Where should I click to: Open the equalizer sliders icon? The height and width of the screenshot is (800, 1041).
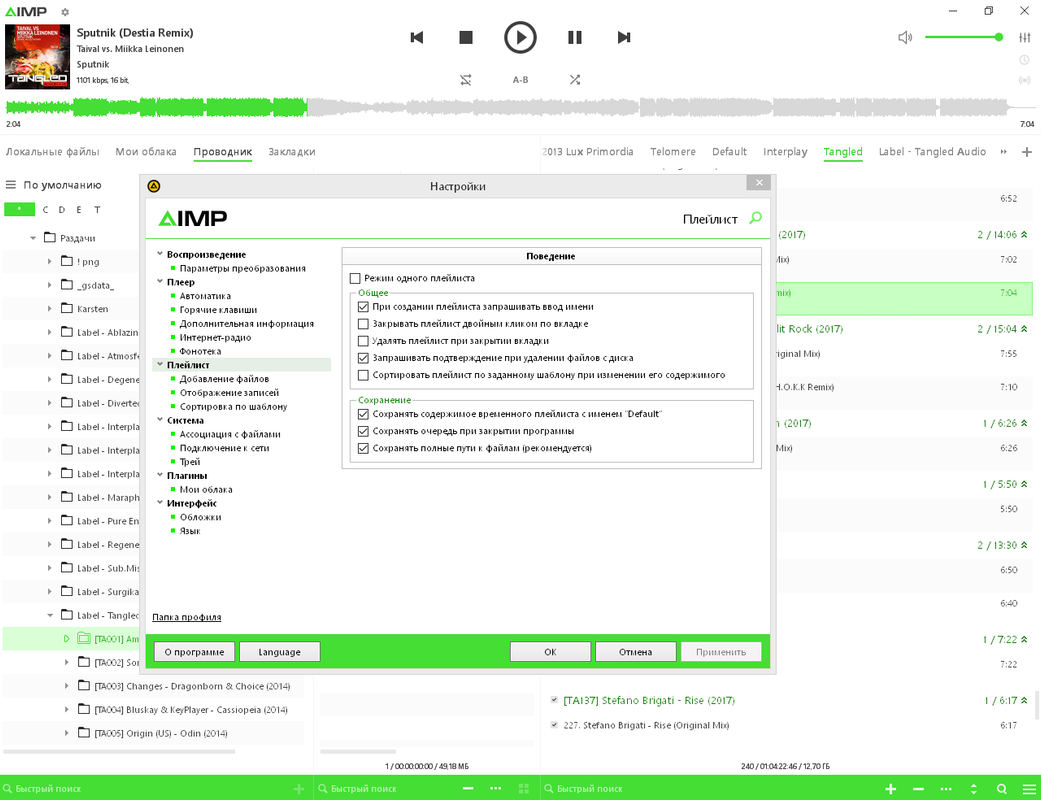pos(1024,37)
